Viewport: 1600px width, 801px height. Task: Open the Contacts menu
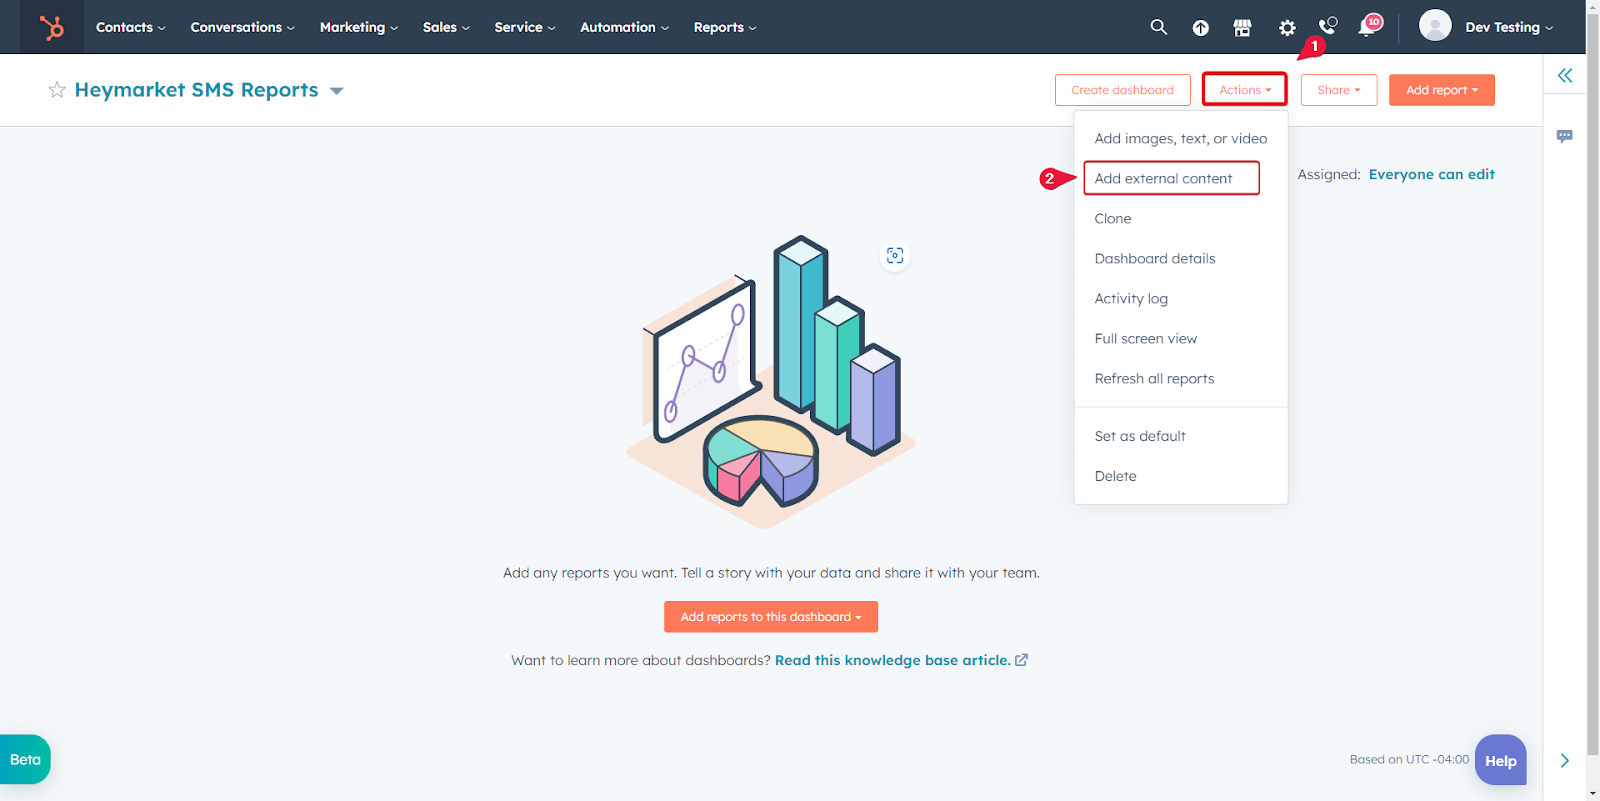pos(131,27)
